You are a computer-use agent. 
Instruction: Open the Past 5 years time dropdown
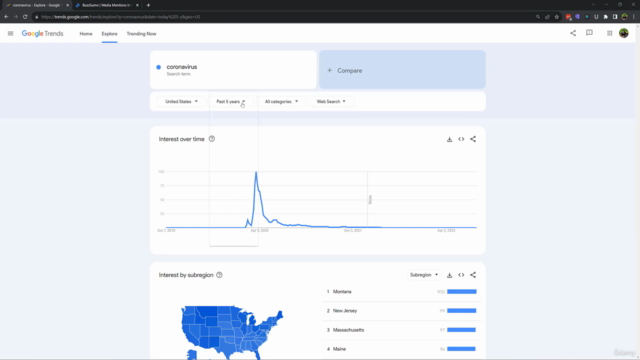coord(231,101)
